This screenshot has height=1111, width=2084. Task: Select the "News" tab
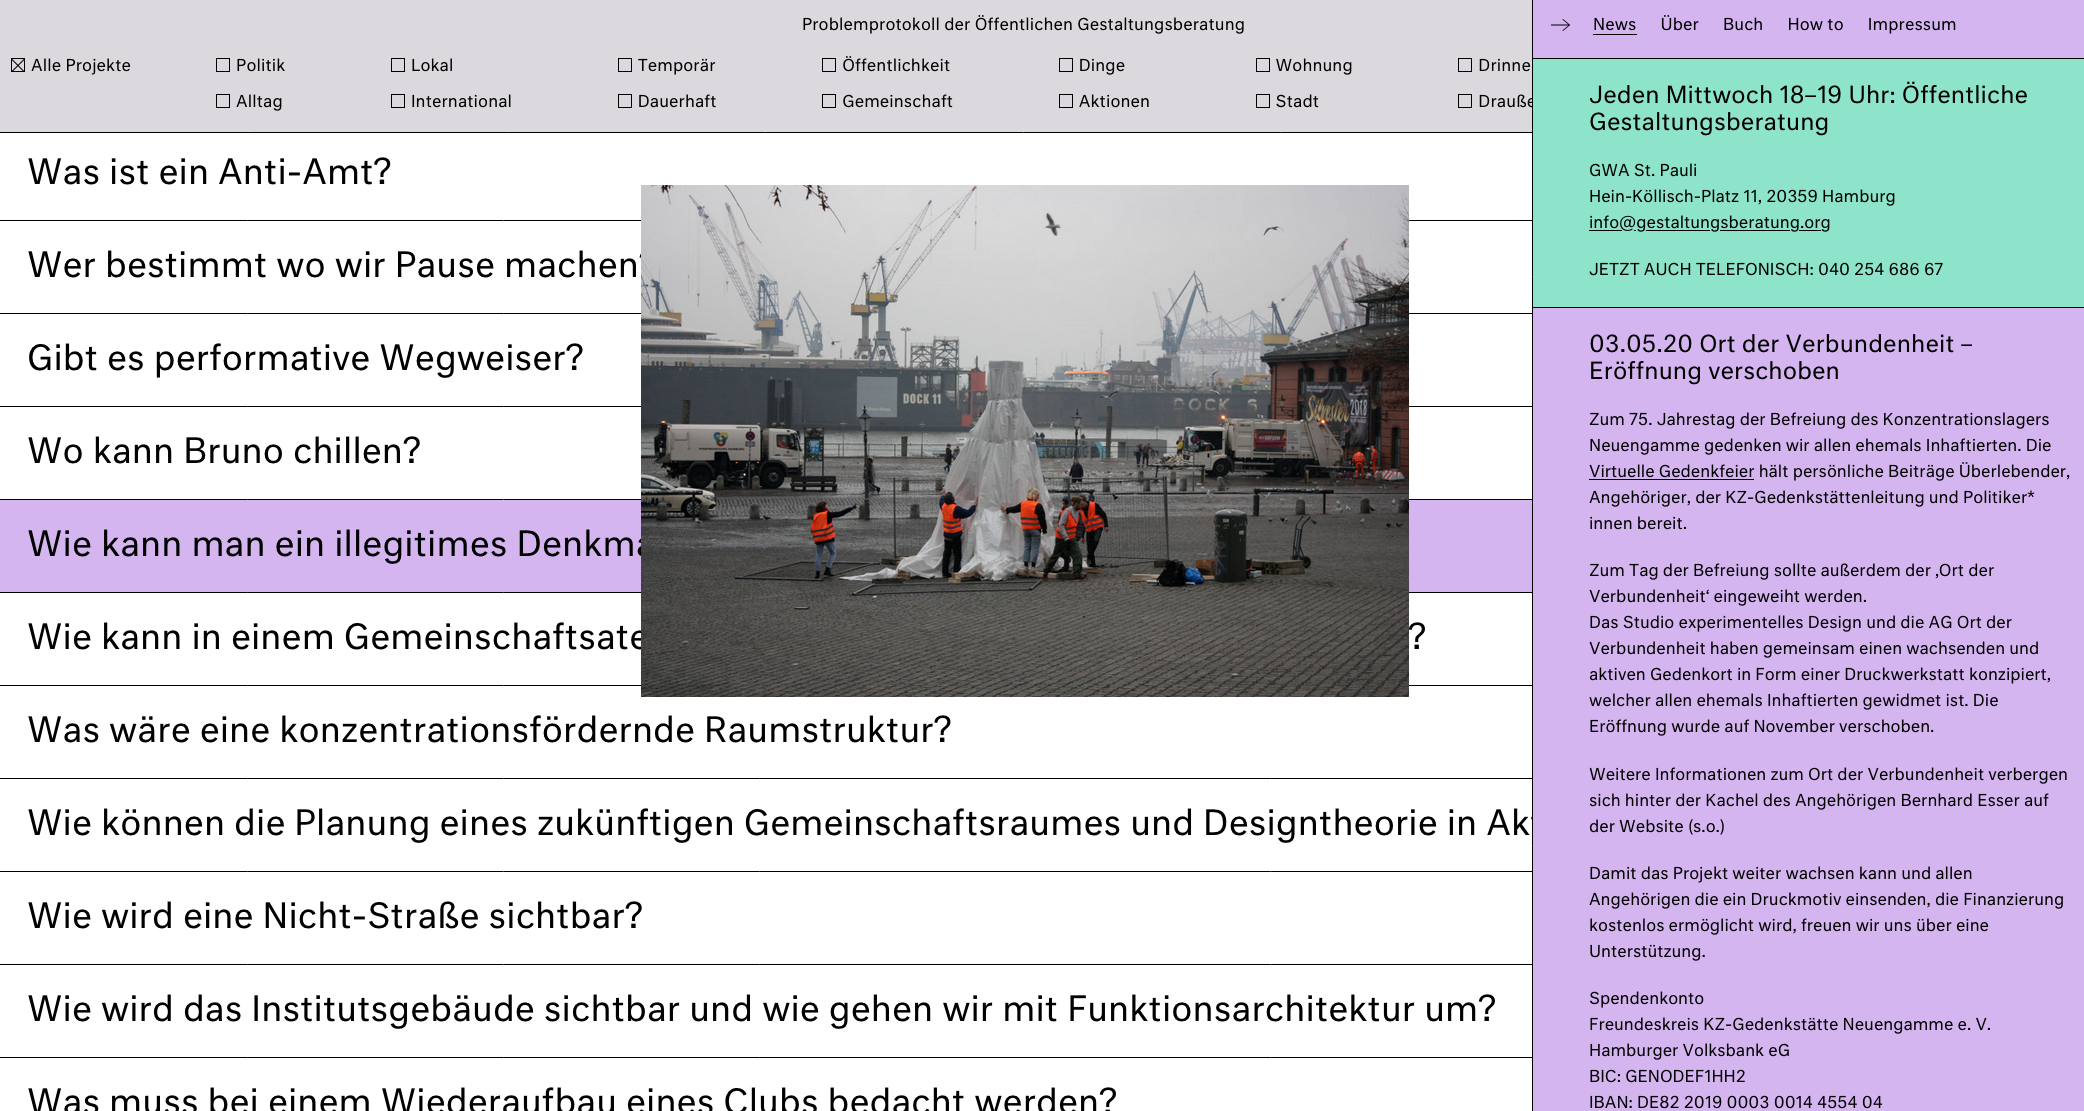[x=1613, y=24]
